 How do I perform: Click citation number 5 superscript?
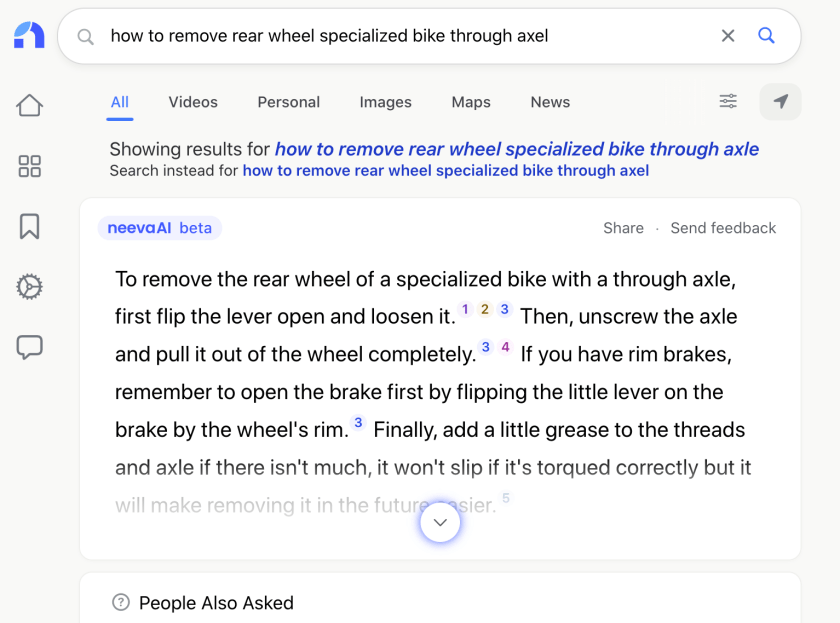[x=506, y=498]
